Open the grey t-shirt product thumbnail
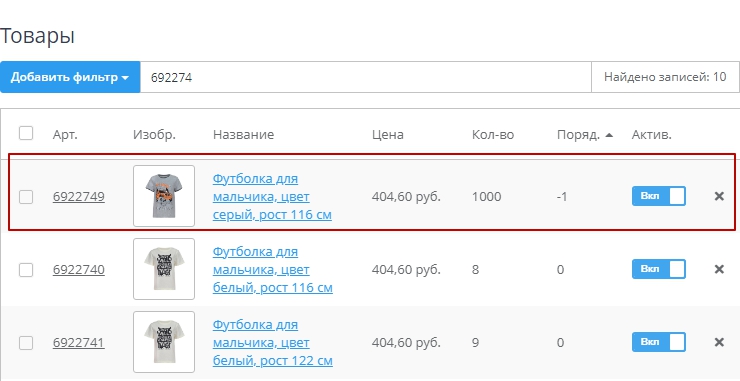This screenshot has height=381, width=740. 164,196
